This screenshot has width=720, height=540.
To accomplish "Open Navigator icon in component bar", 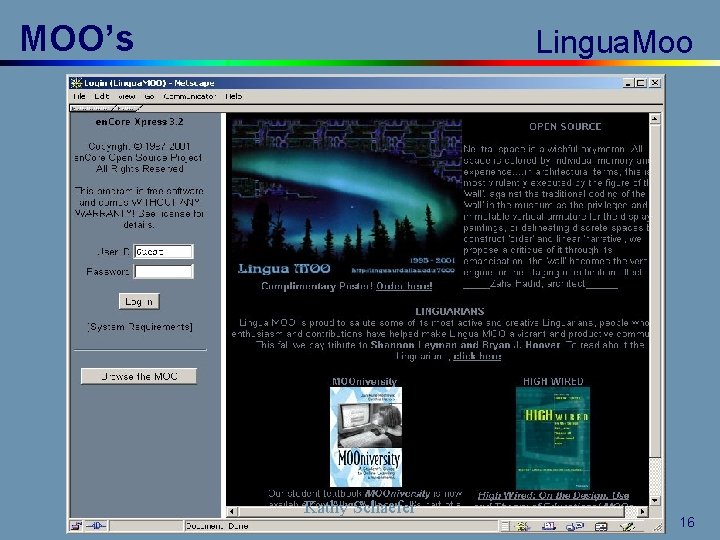I will pos(522,526).
